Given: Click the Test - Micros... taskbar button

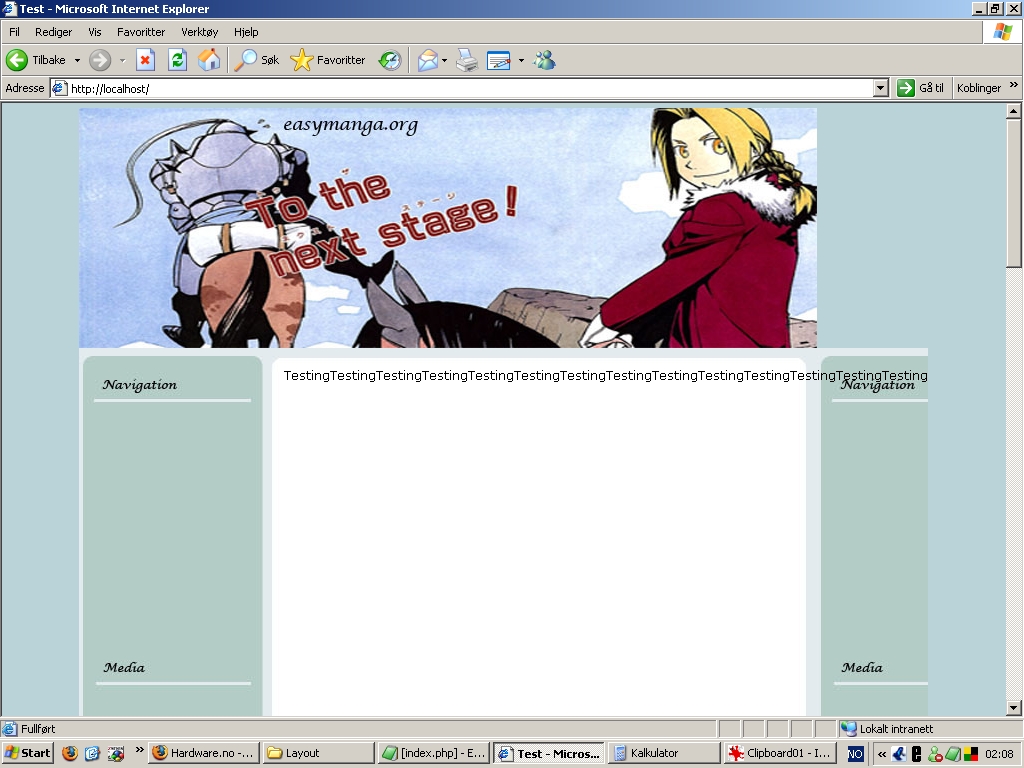Looking at the screenshot, I should pos(549,753).
